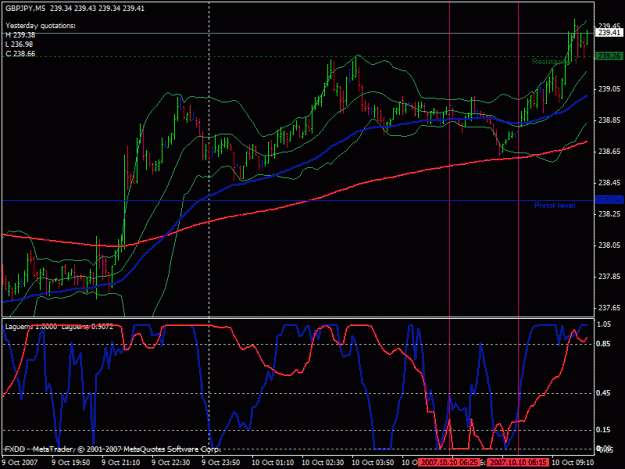Click the '9 Oct 21:10' time axis label
Image resolution: width=625 pixels, height=469 pixels.
tap(121, 462)
